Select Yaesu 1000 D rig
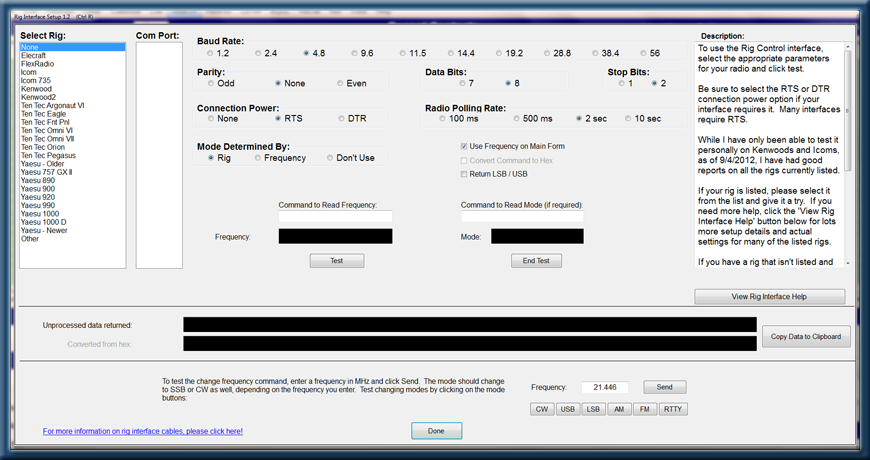The width and height of the screenshot is (870, 460). (73, 222)
